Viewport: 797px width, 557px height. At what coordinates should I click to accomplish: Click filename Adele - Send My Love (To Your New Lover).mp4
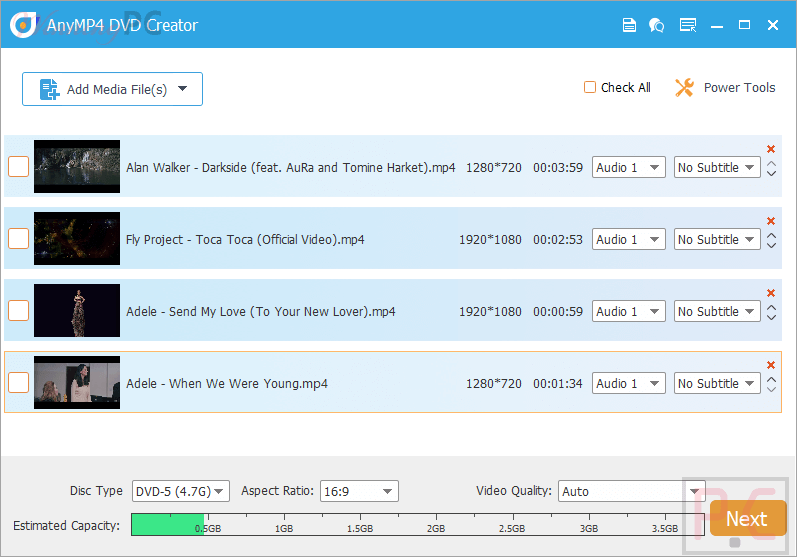coord(260,312)
